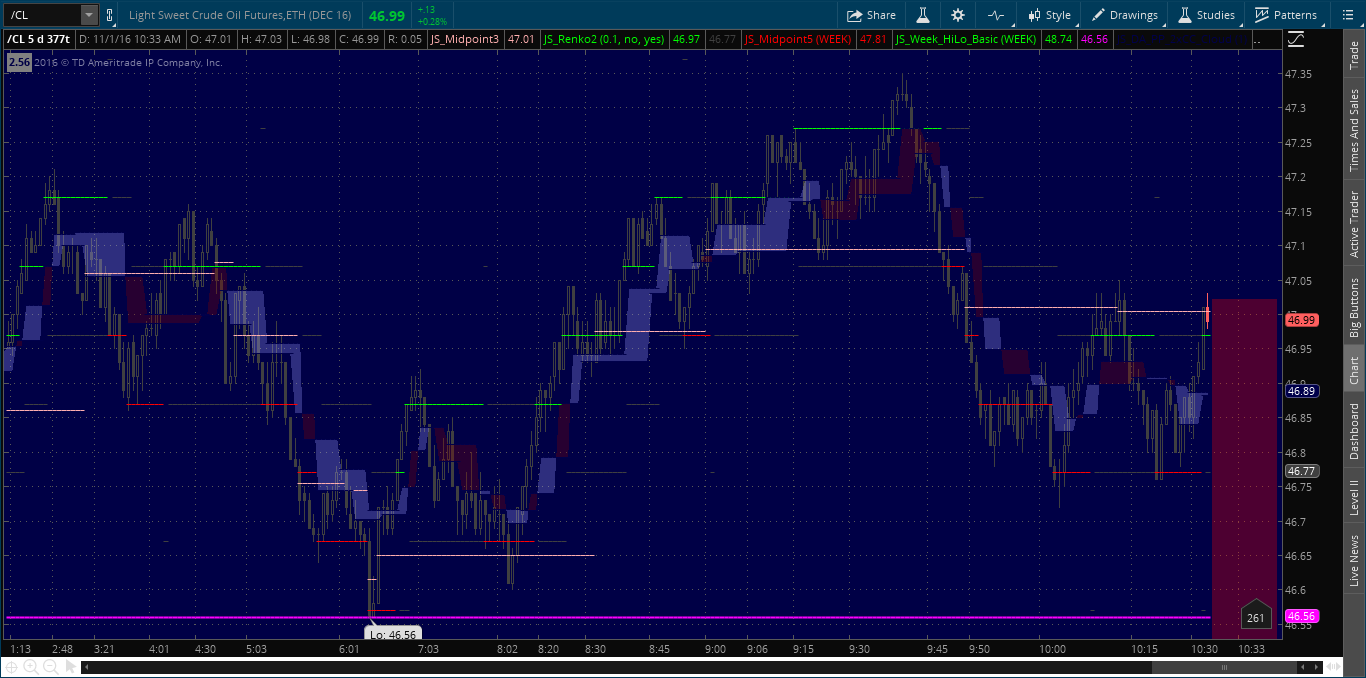Click the symbol link clip icon
The width and height of the screenshot is (1366, 678).
109,15
